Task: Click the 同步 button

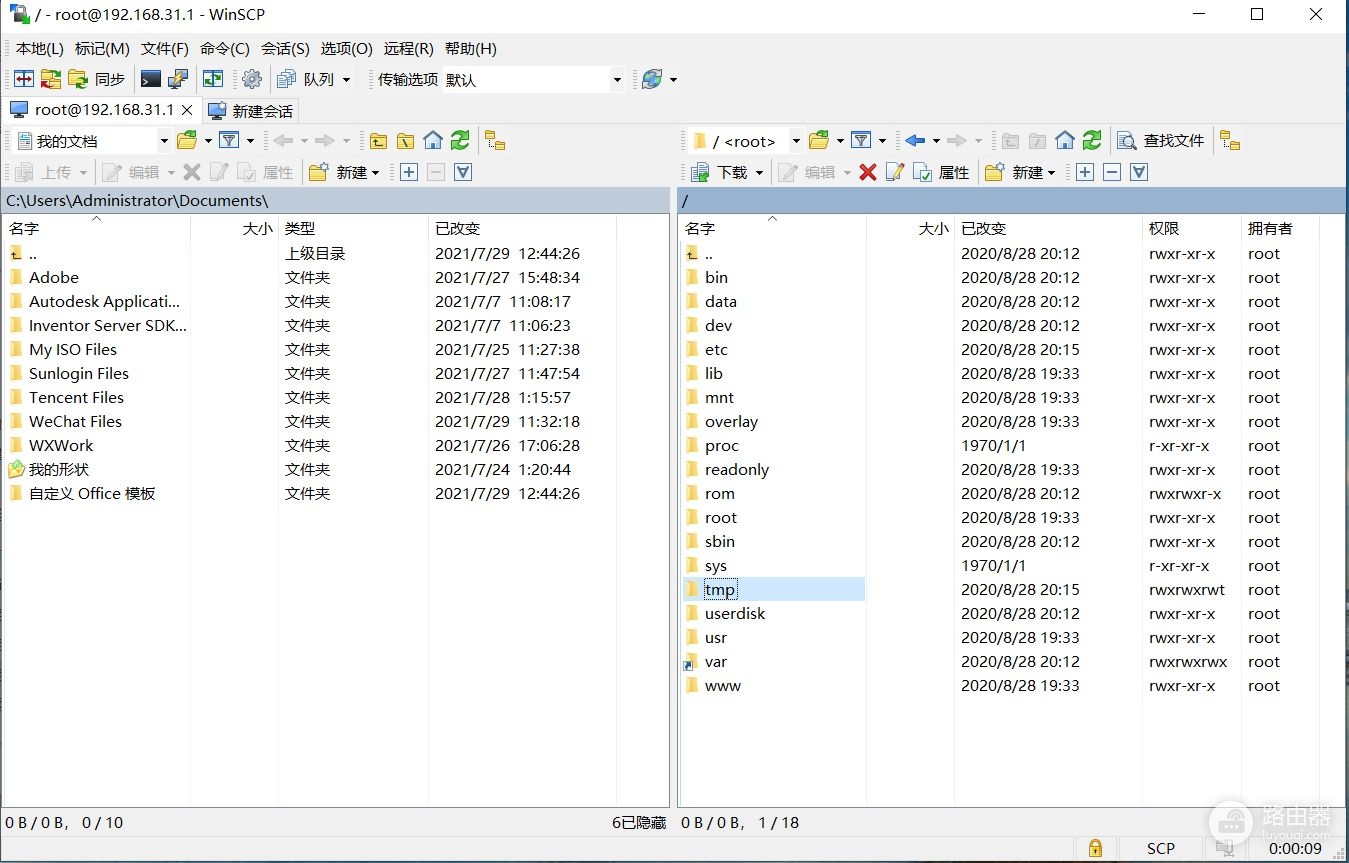Action: pos(97,79)
